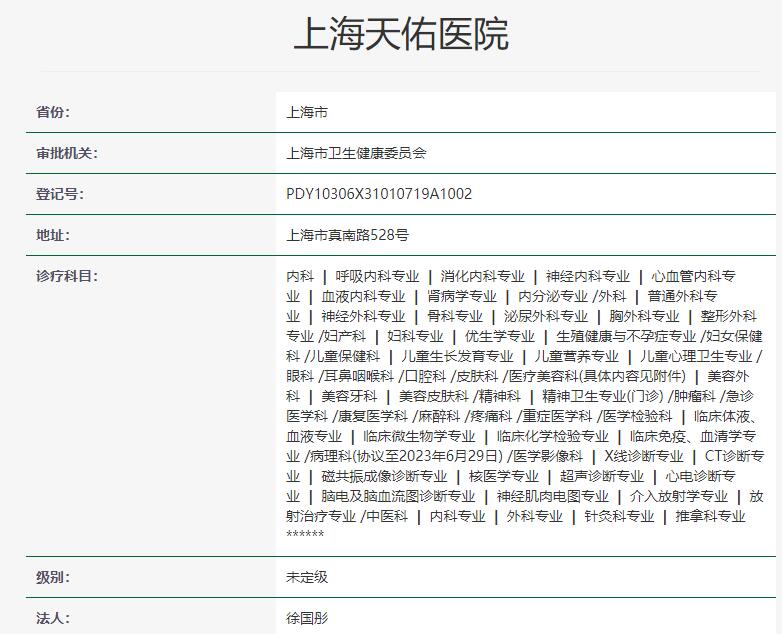
Task: Click 儿童营养专业 entry
Action: click(577, 356)
